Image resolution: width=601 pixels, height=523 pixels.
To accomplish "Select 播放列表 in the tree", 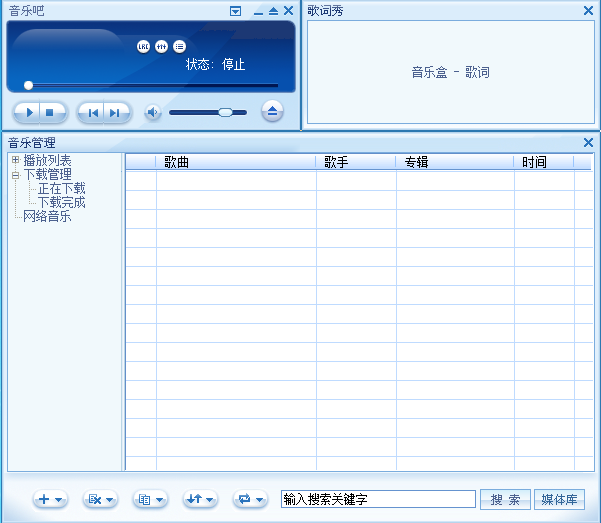I will point(47,160).
